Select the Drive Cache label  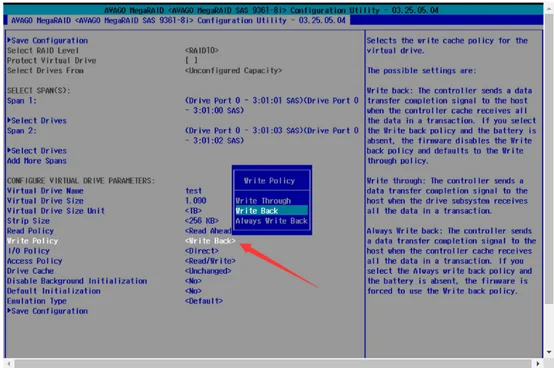[30, 271]
